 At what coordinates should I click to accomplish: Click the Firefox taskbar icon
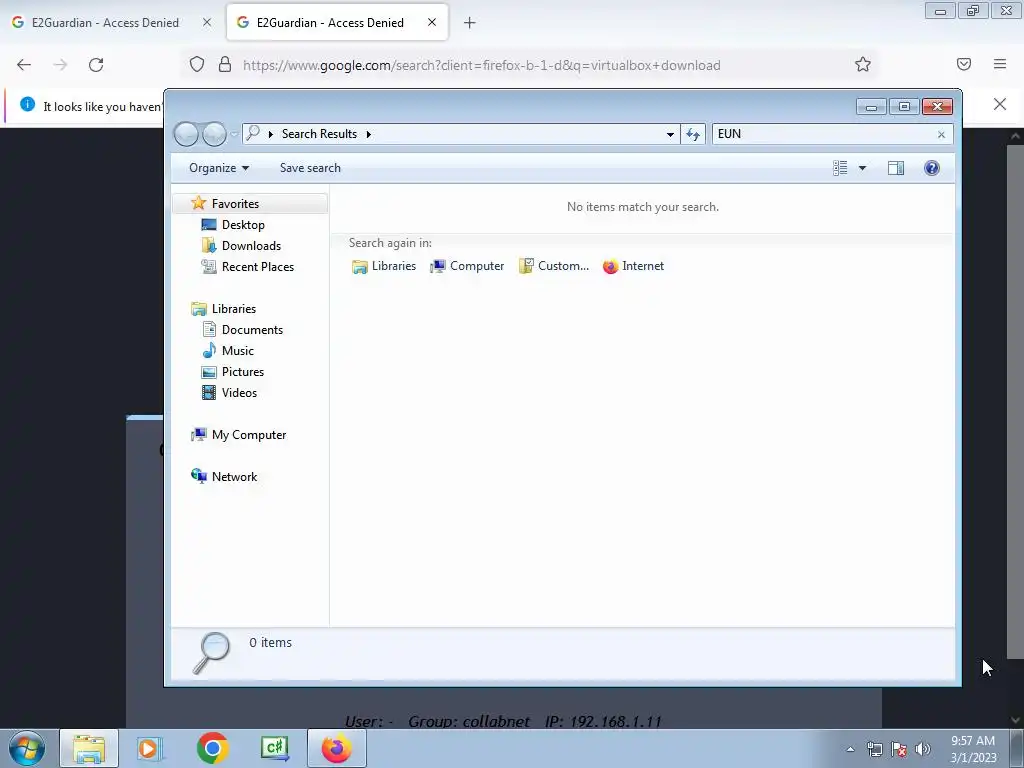pos(337,748)
